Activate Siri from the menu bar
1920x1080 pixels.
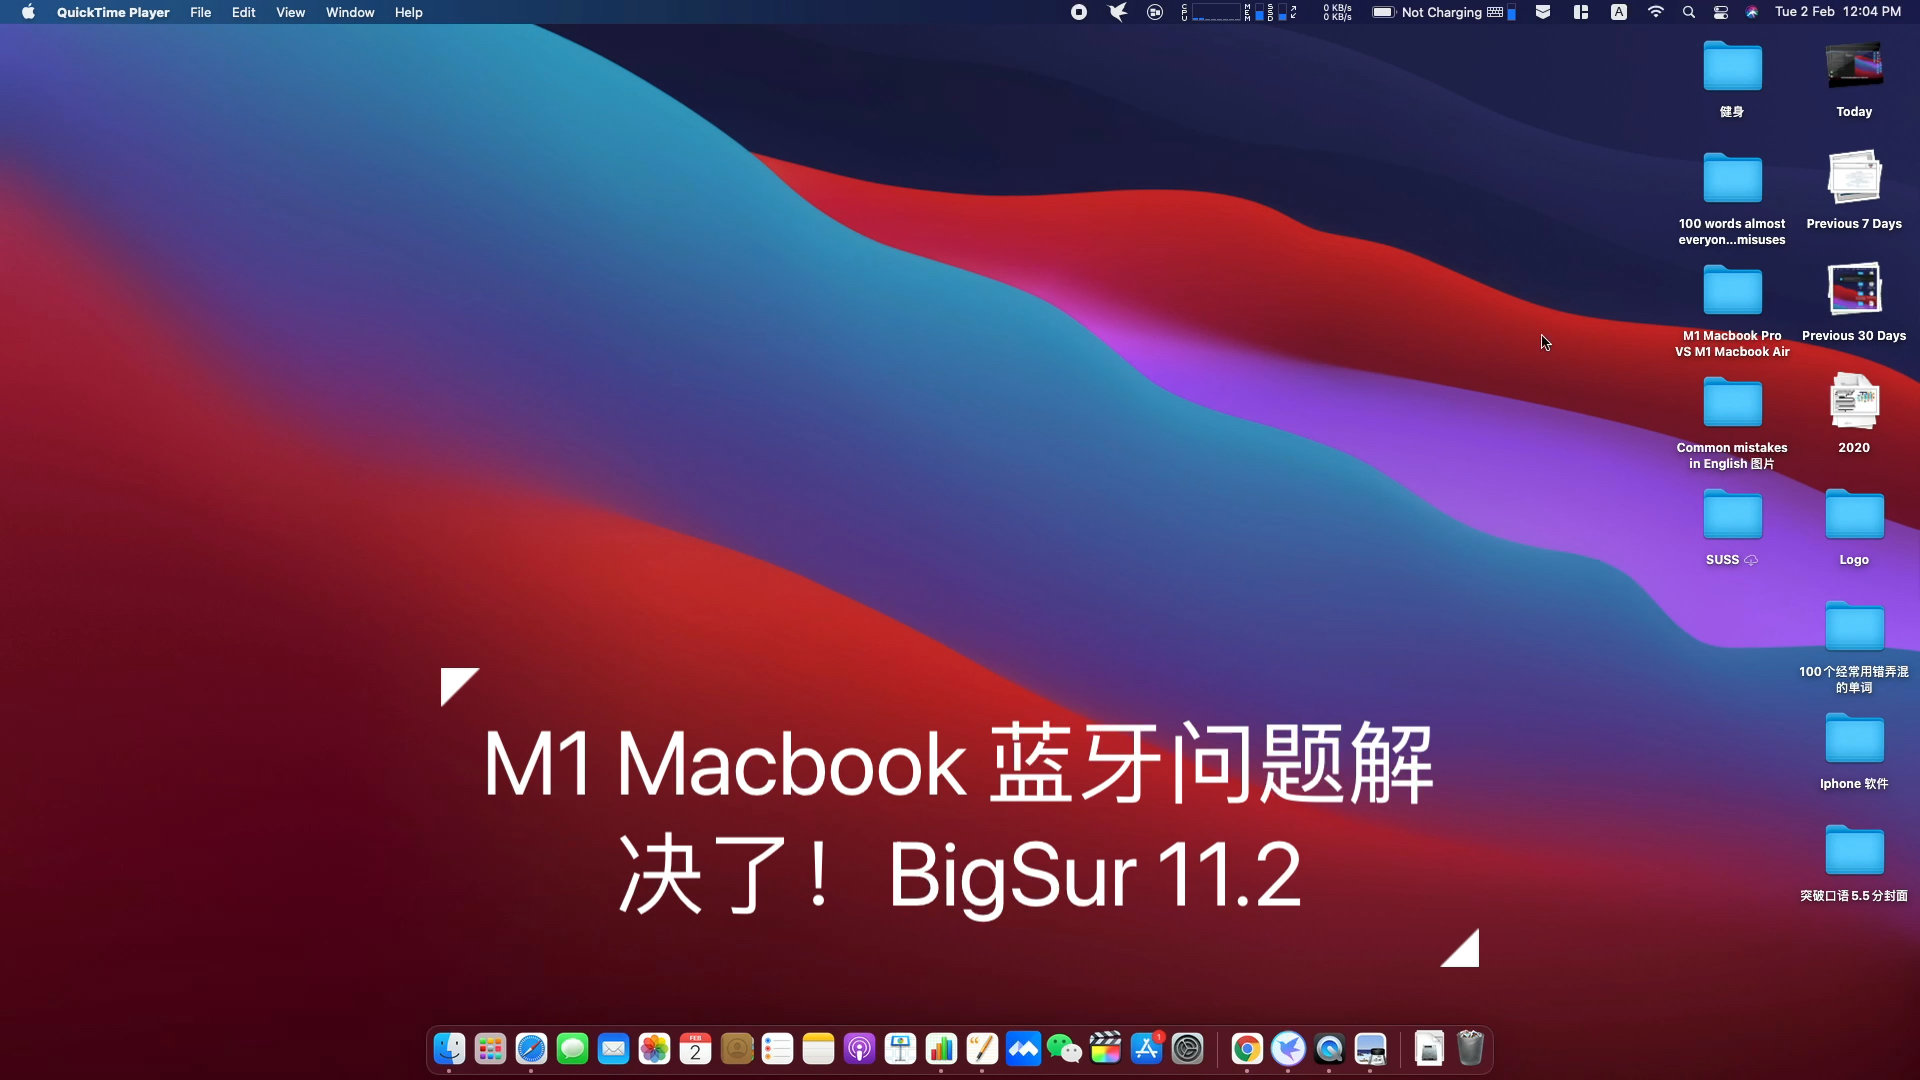[1752, 12]
